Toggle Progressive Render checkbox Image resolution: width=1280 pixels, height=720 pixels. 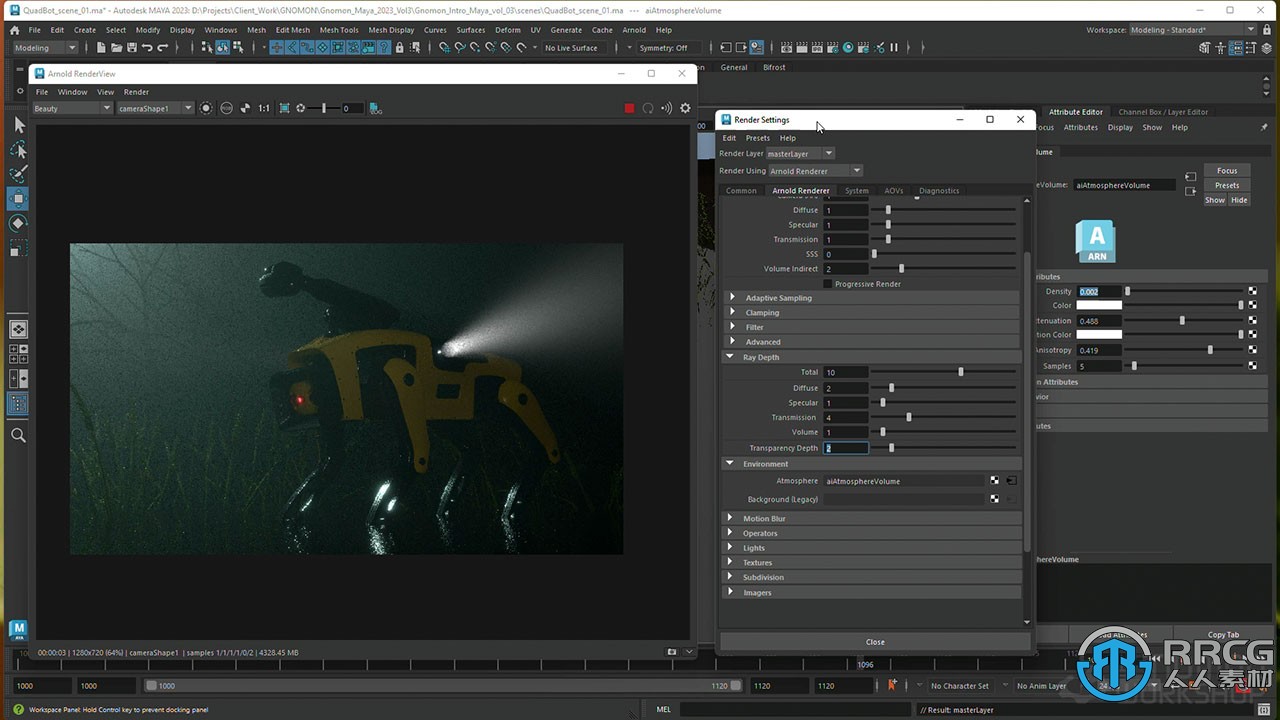point(827,284)
